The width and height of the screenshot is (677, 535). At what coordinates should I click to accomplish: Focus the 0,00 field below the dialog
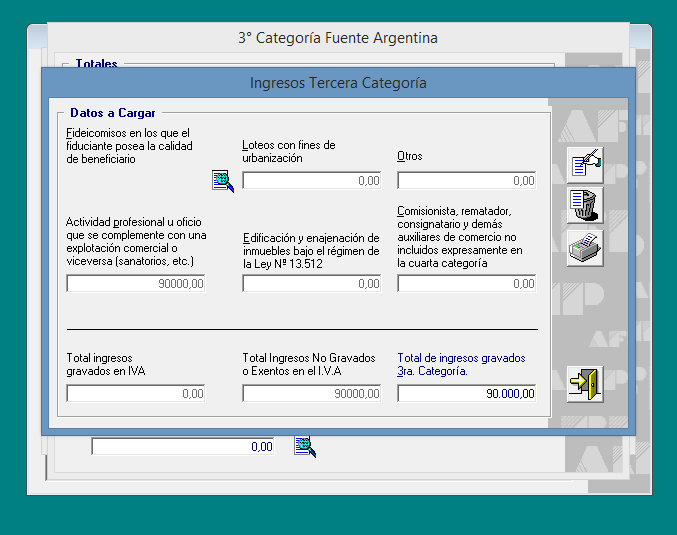pos(183,447)
